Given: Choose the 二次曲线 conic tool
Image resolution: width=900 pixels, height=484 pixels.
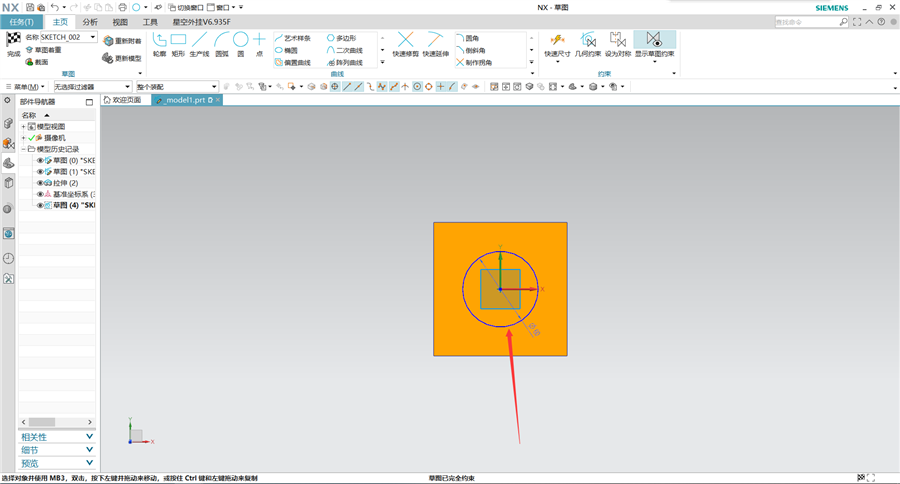Looking at the screenshot, I should point(345,51).
